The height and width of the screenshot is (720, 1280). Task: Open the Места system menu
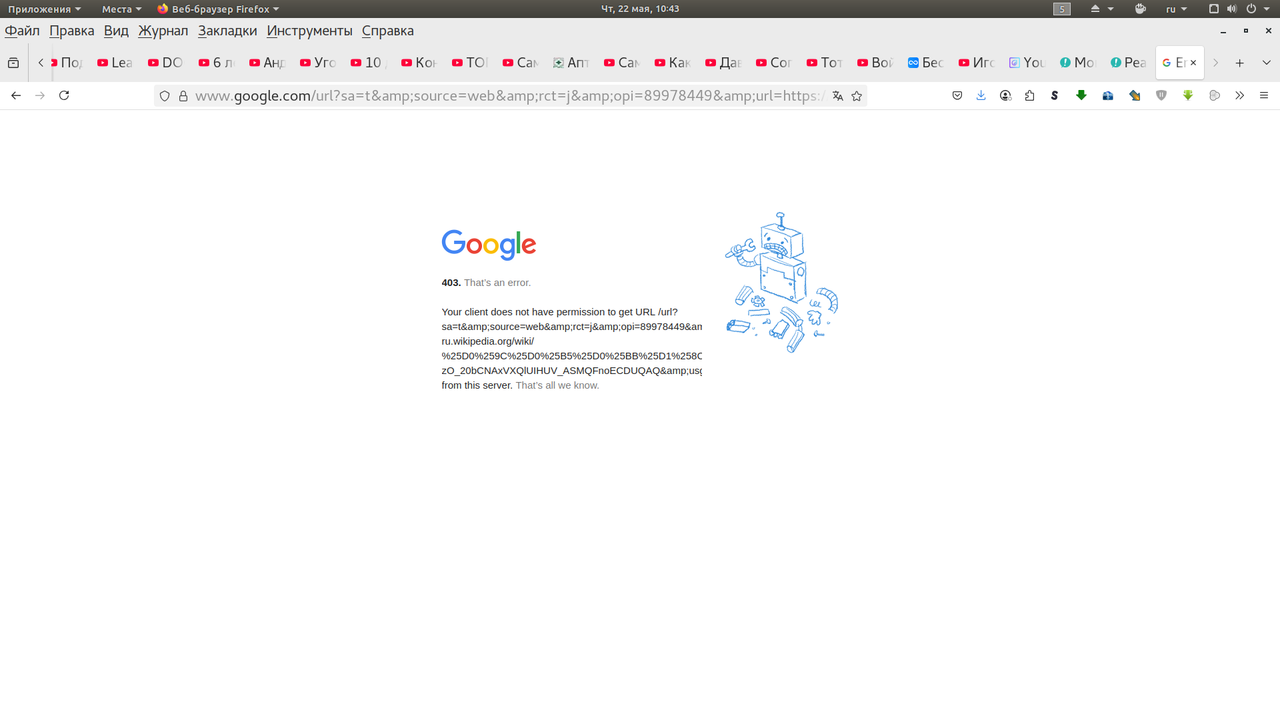click(122, 9)
